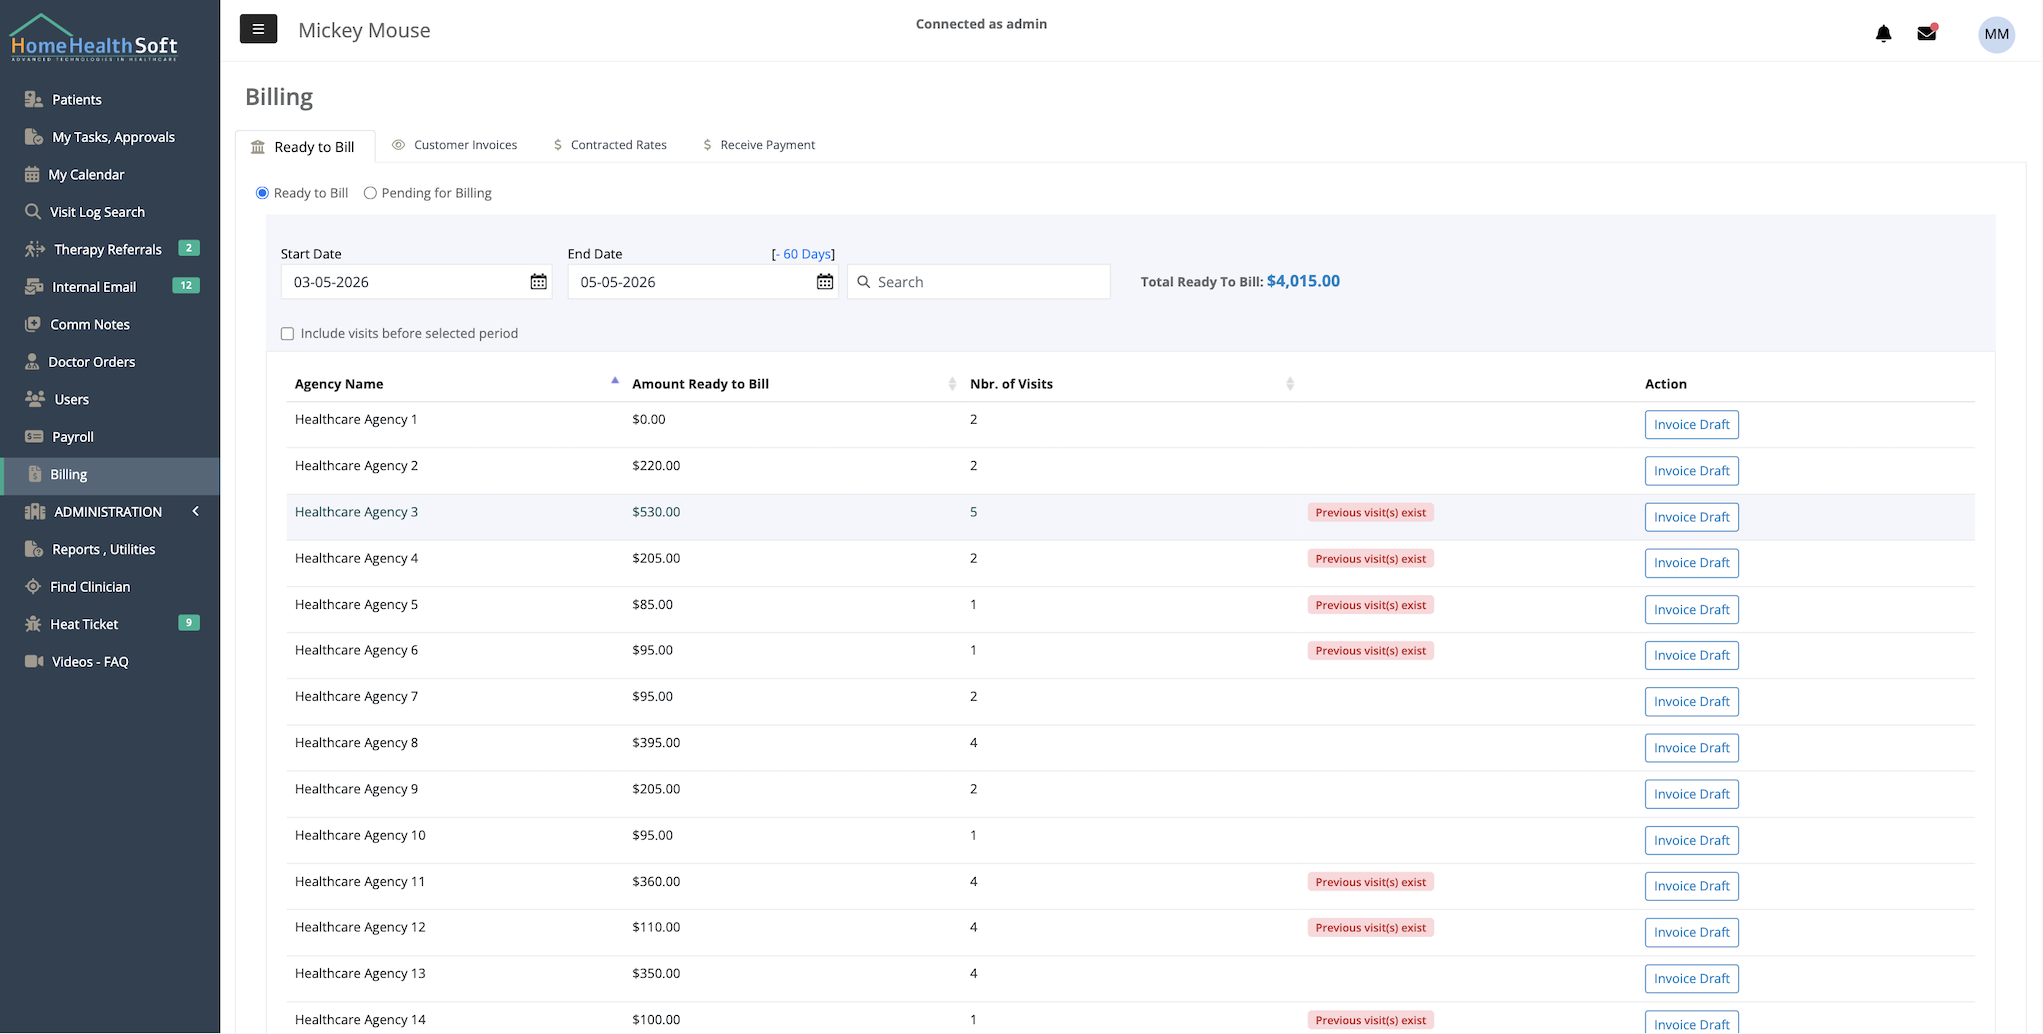
Task: Switch to Receive Payment tab
Action: [x=759, y=145]
